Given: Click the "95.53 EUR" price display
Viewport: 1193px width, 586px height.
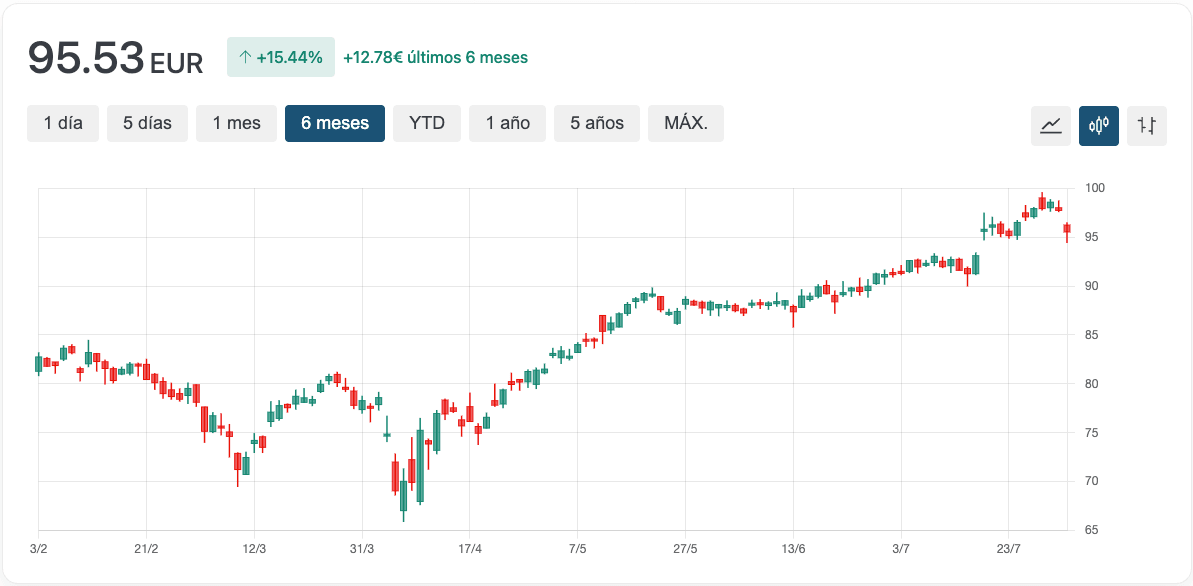Looking at the screenshot, I should [x=115, y=57].
